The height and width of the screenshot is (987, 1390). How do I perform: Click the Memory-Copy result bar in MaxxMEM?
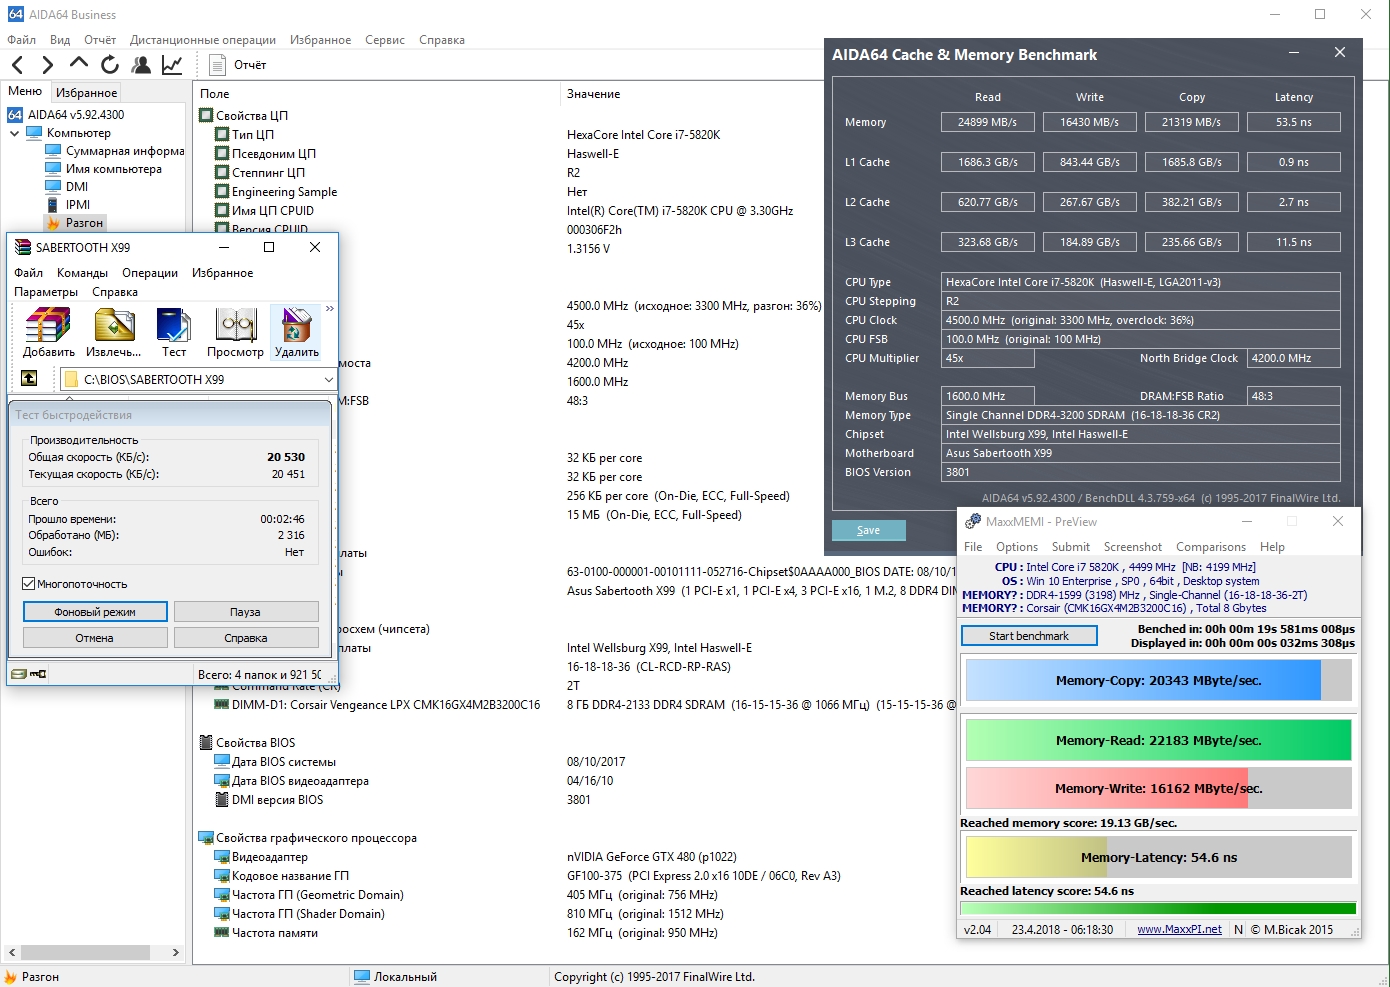(1158, 681)
